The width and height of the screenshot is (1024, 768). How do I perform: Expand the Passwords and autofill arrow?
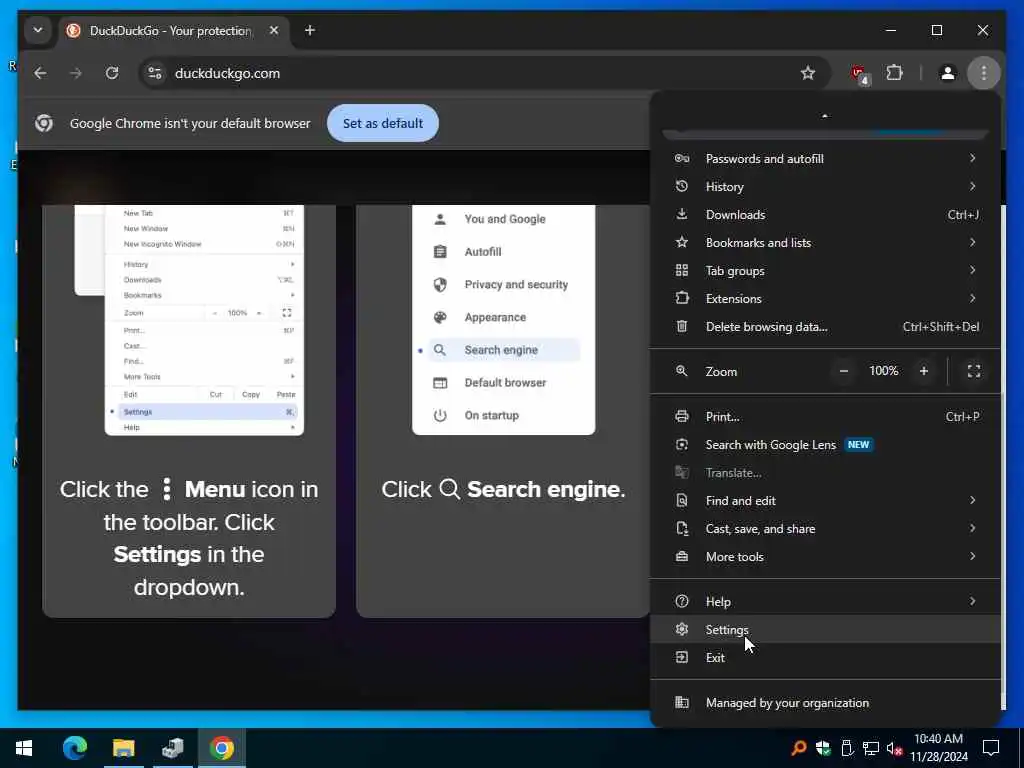pos(972,158)
